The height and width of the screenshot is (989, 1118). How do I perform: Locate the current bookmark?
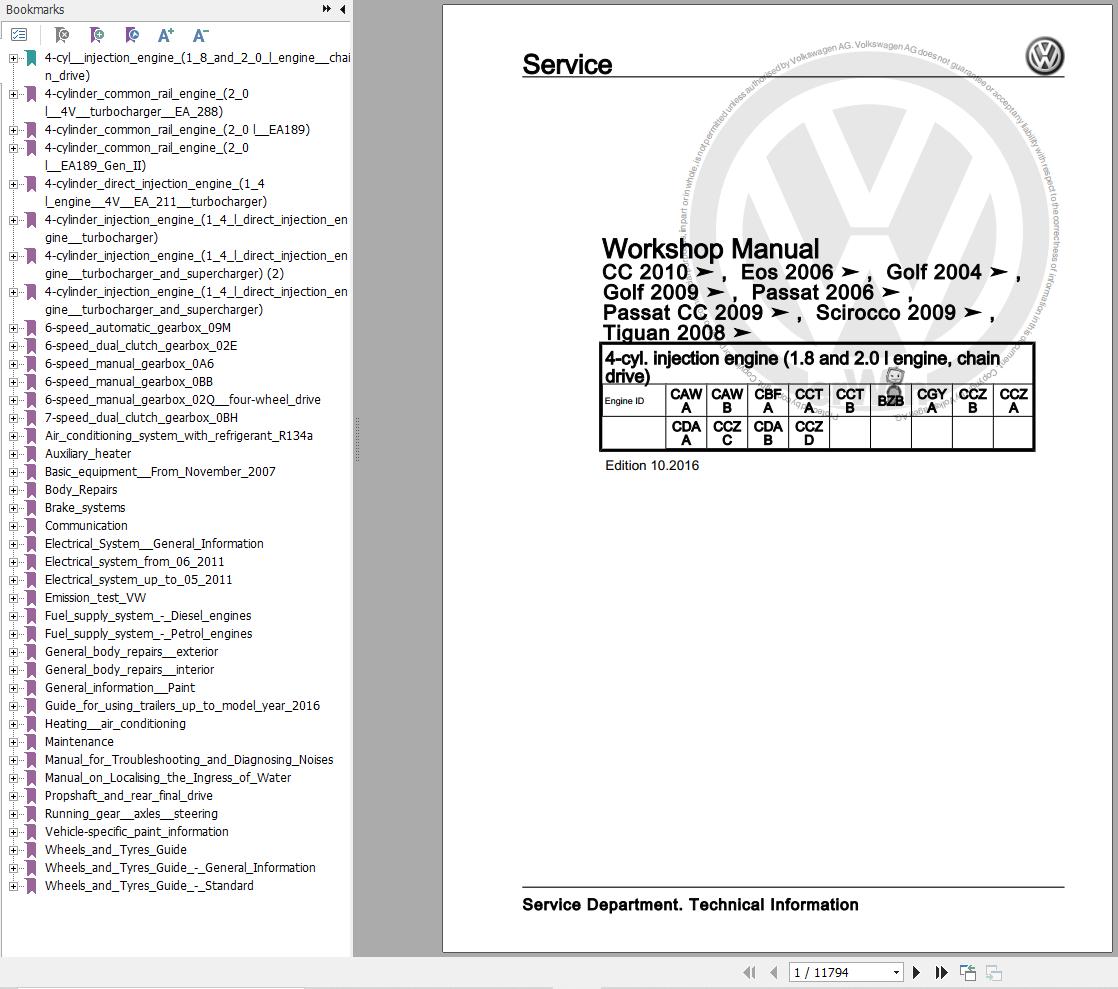coord(132,34)
